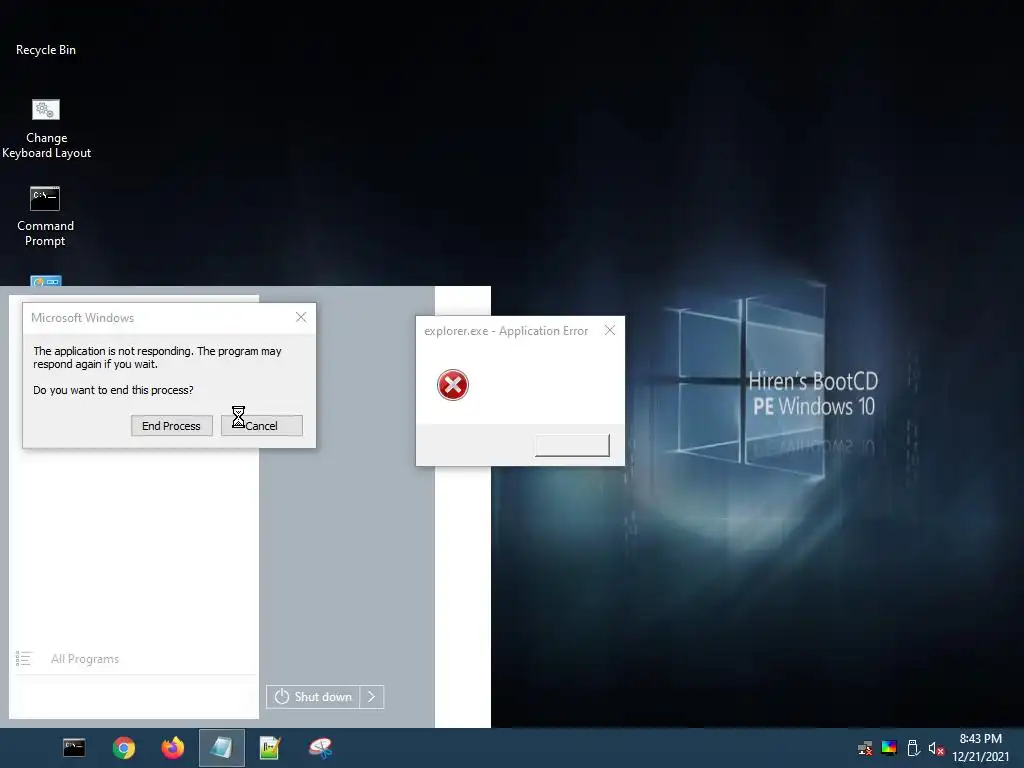
Task: Select the Command Prompt desktop icon
Action: (45, 217)
